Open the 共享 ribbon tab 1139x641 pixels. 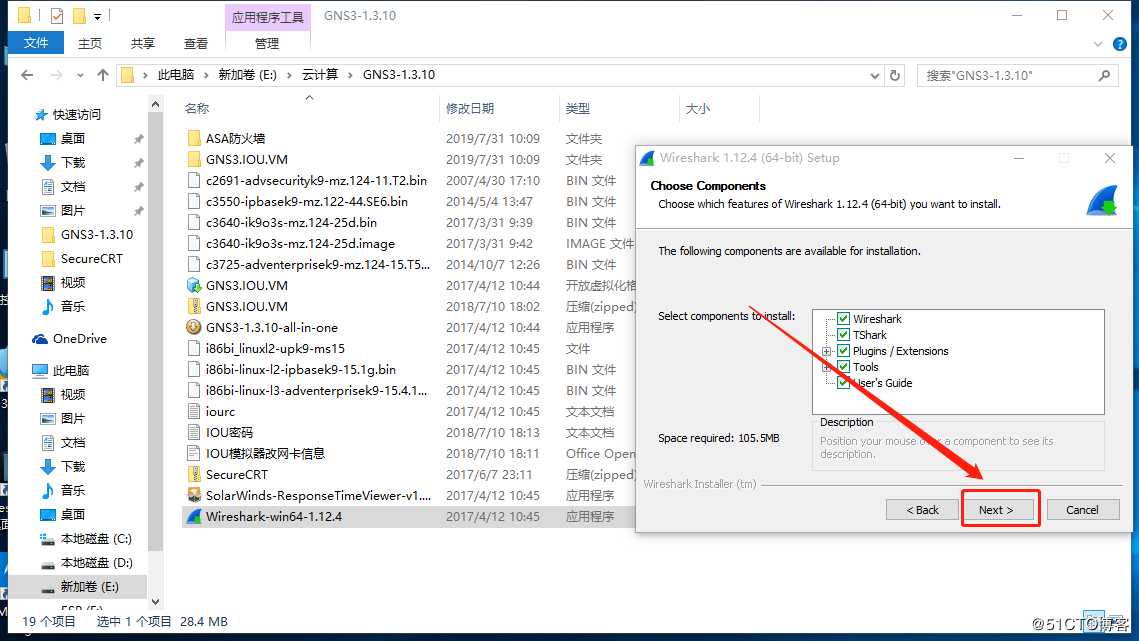click(143, 44)
